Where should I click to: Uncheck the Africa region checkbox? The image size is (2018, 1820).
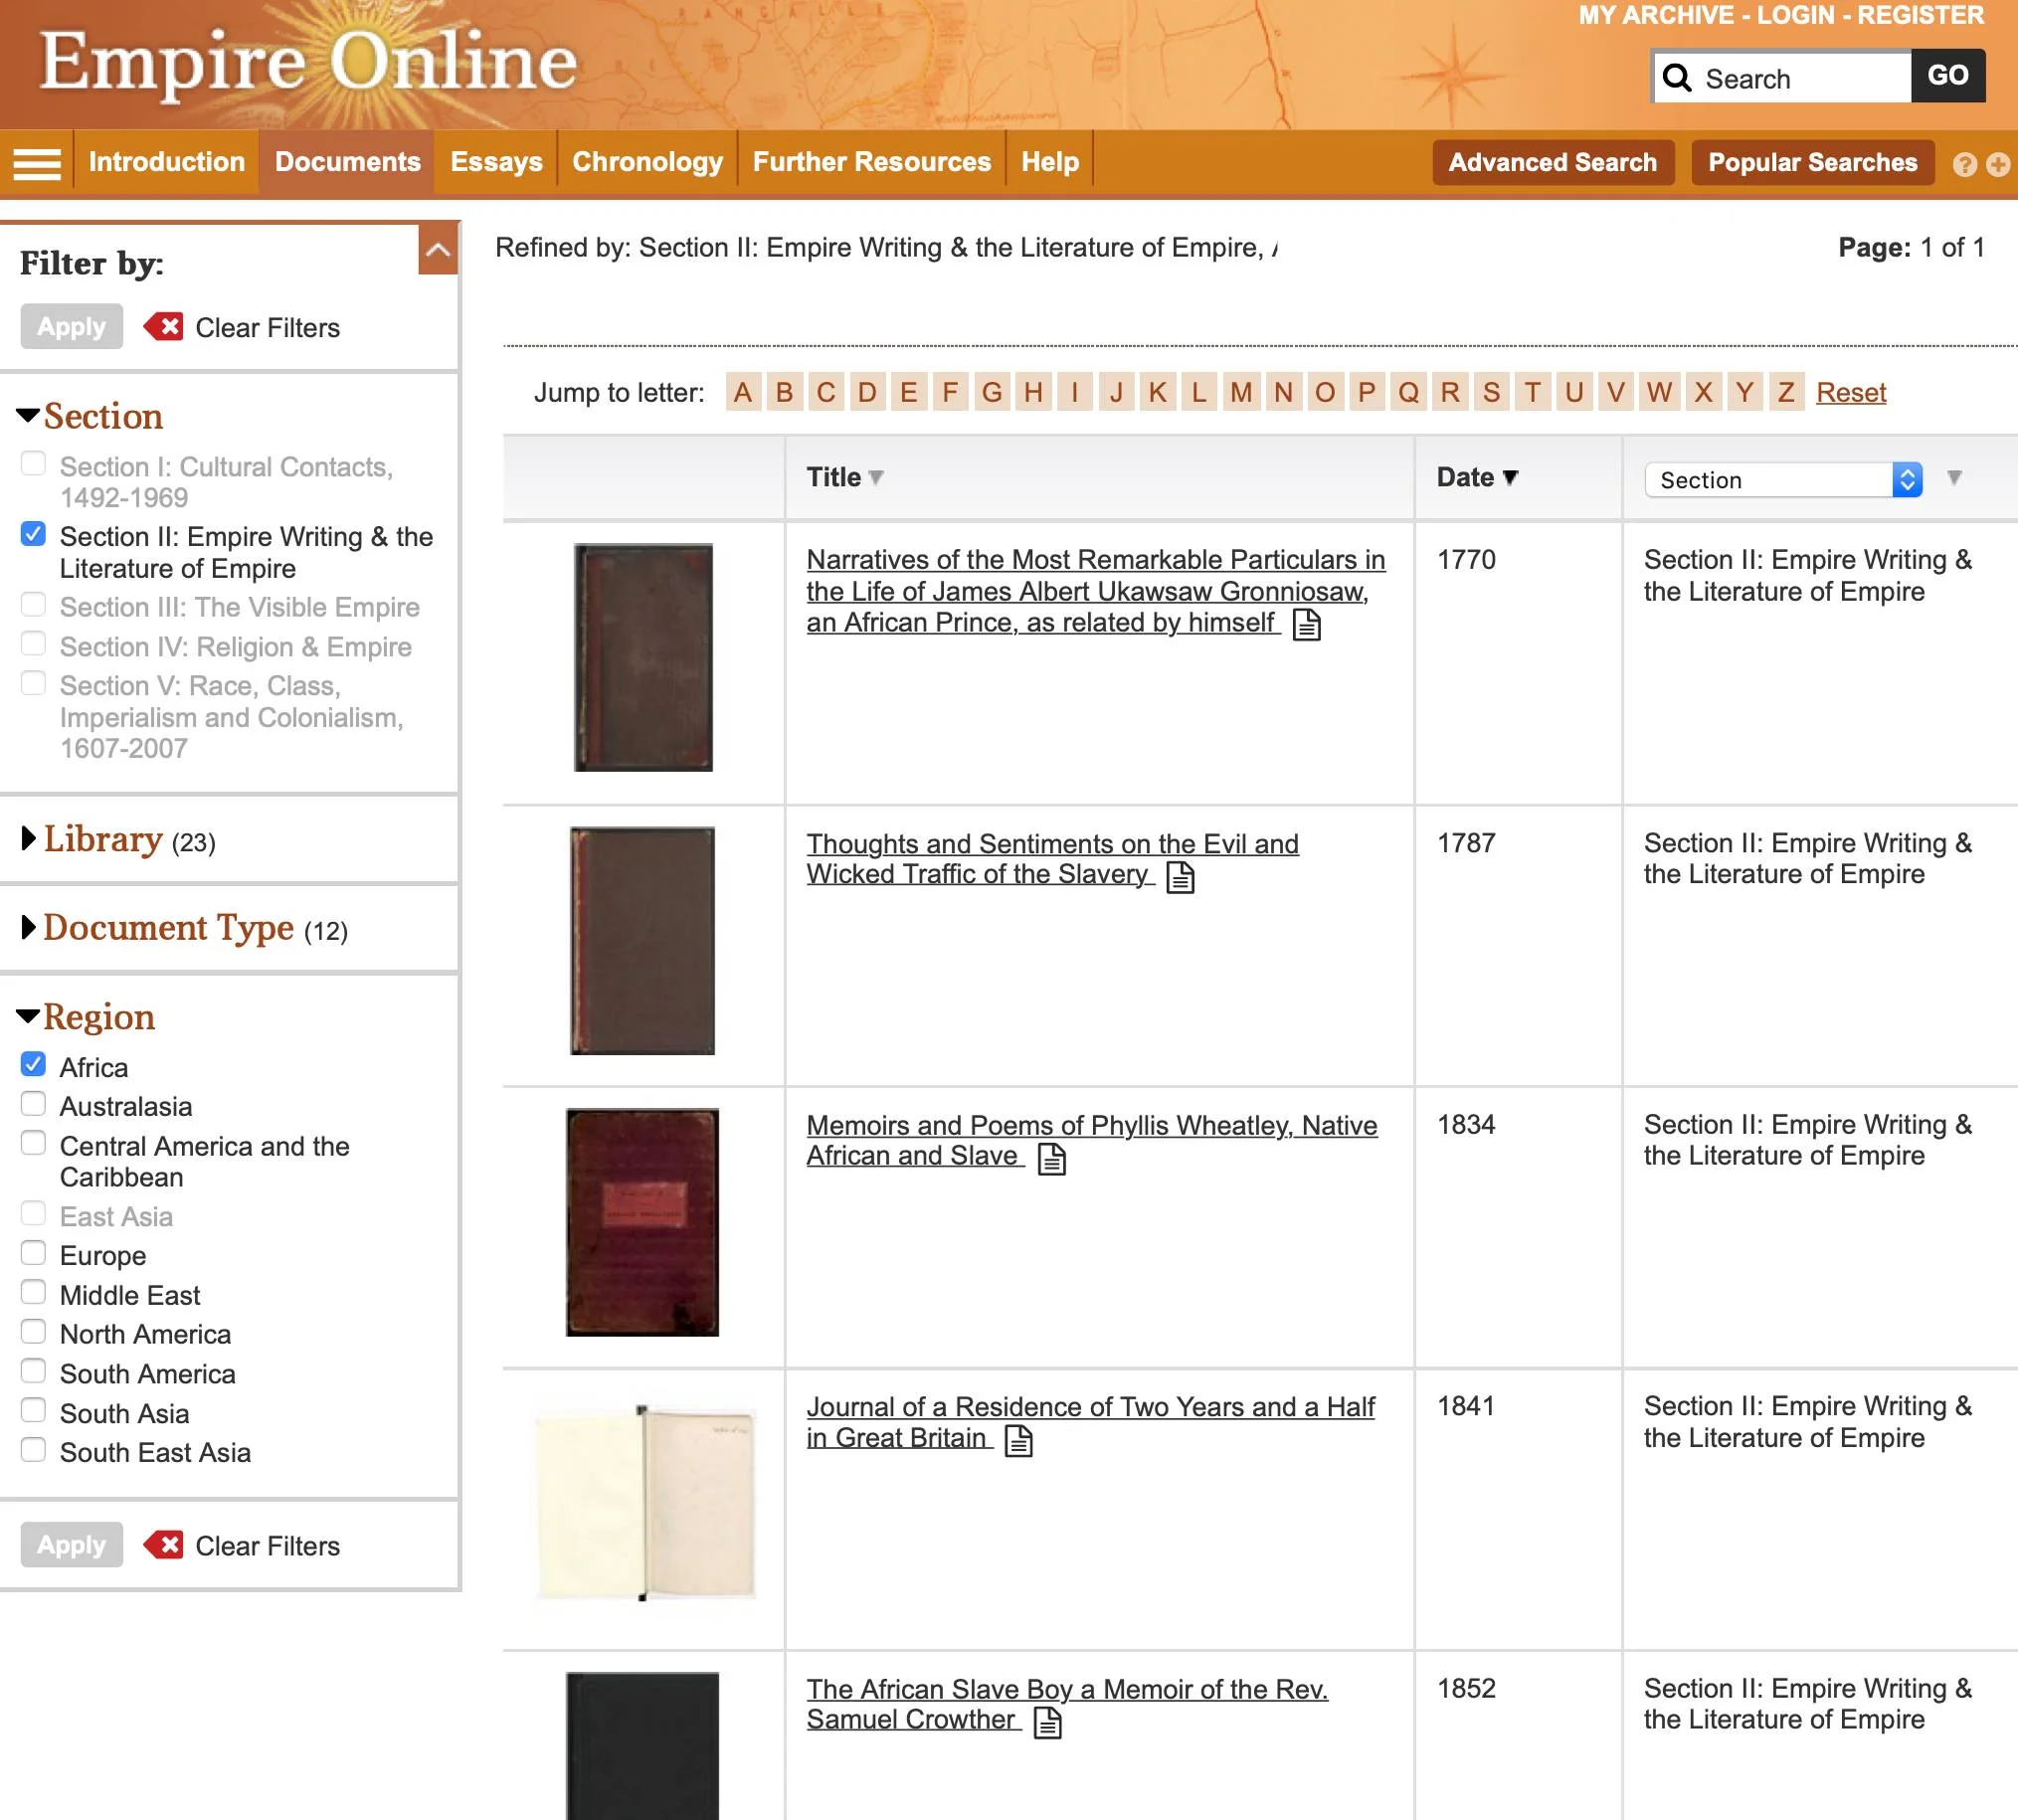[x=34, y=1065]
